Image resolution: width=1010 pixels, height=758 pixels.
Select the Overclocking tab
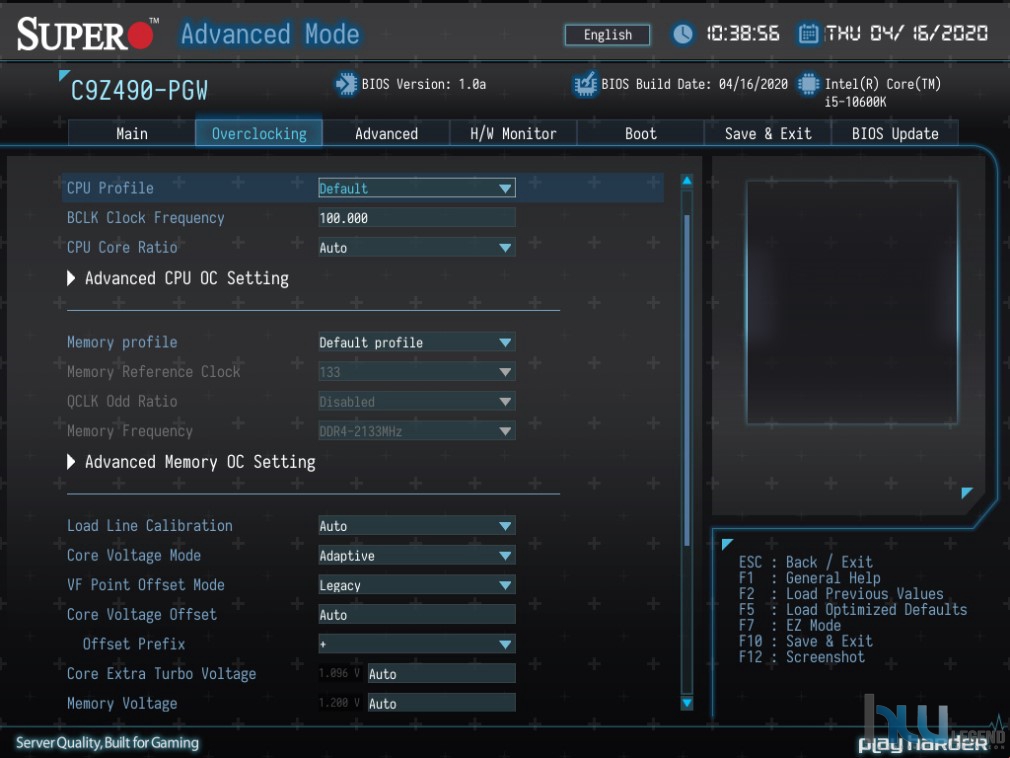click(259, 133)
